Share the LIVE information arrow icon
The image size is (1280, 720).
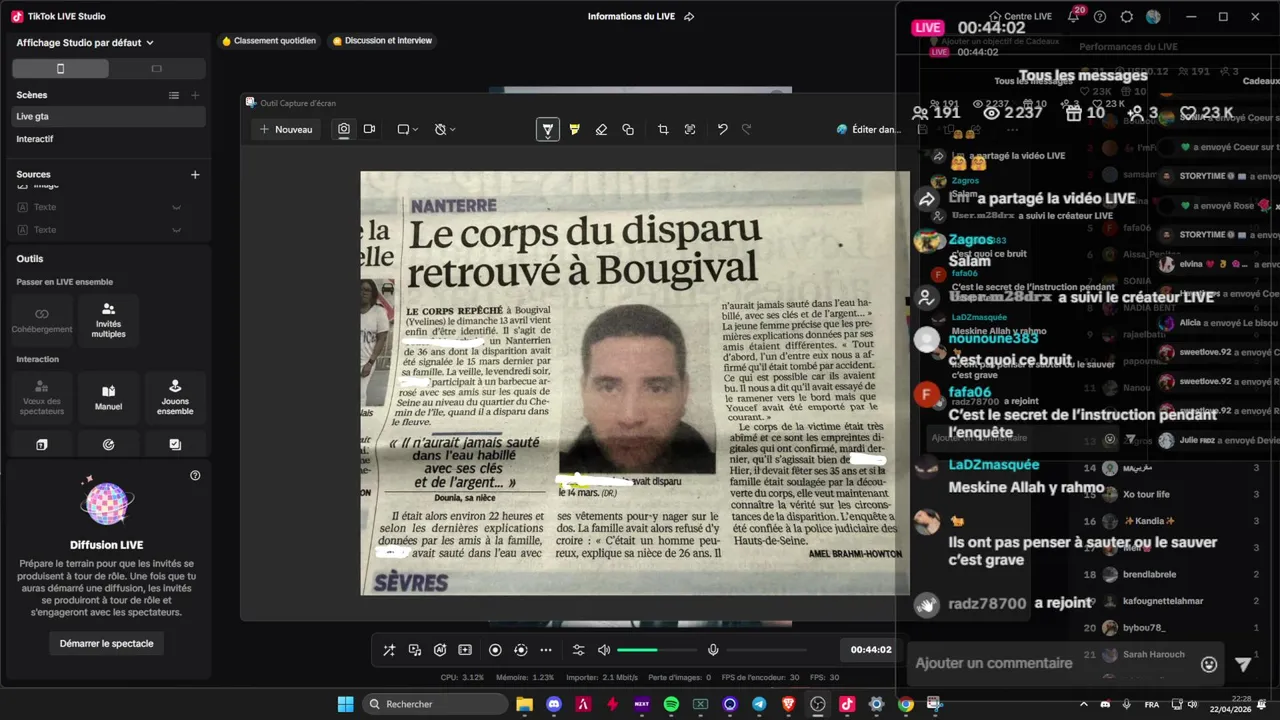coord(689,17)
